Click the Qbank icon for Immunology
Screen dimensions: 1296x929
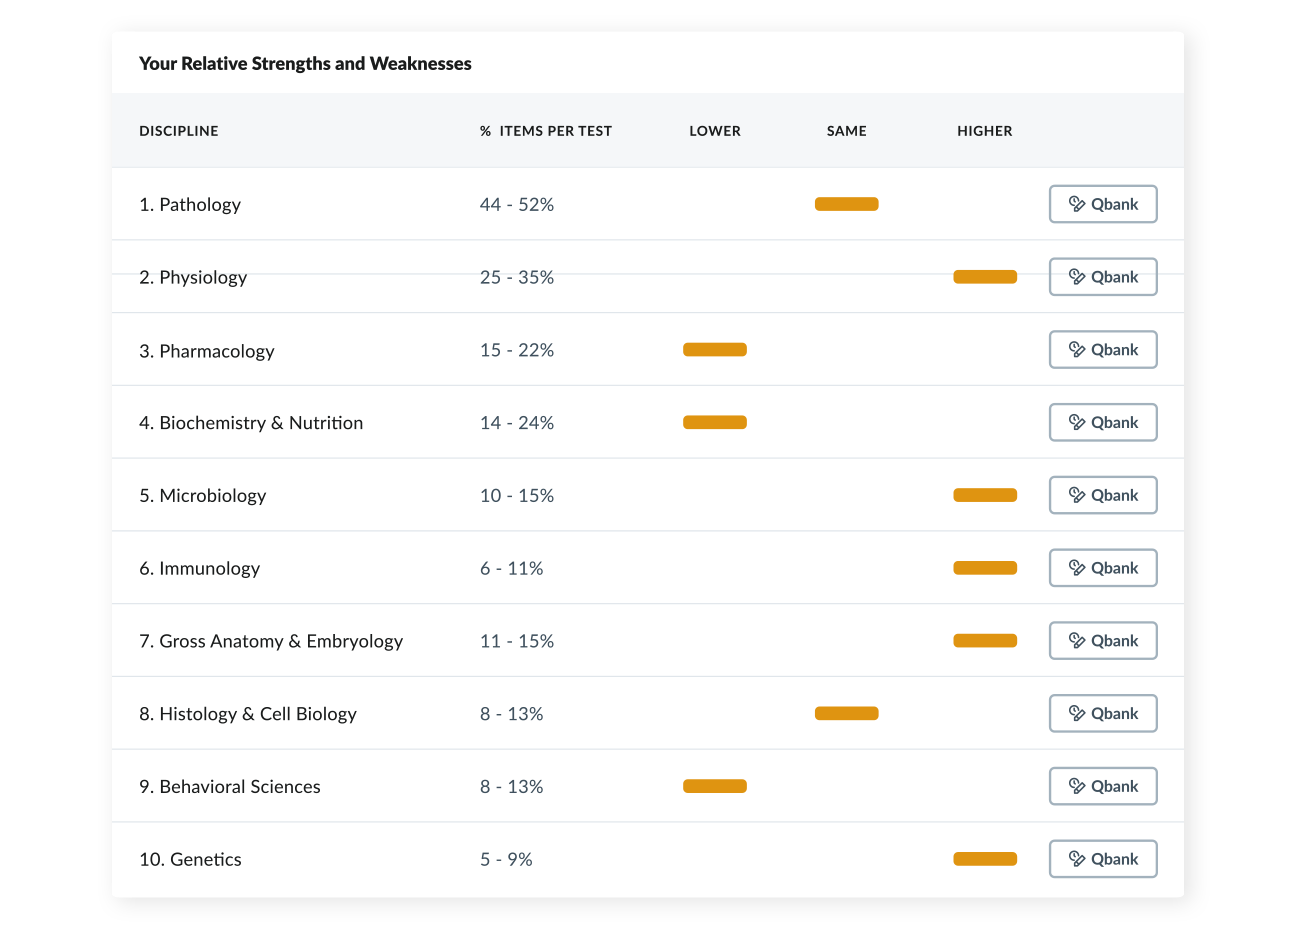pos(1075,568)
